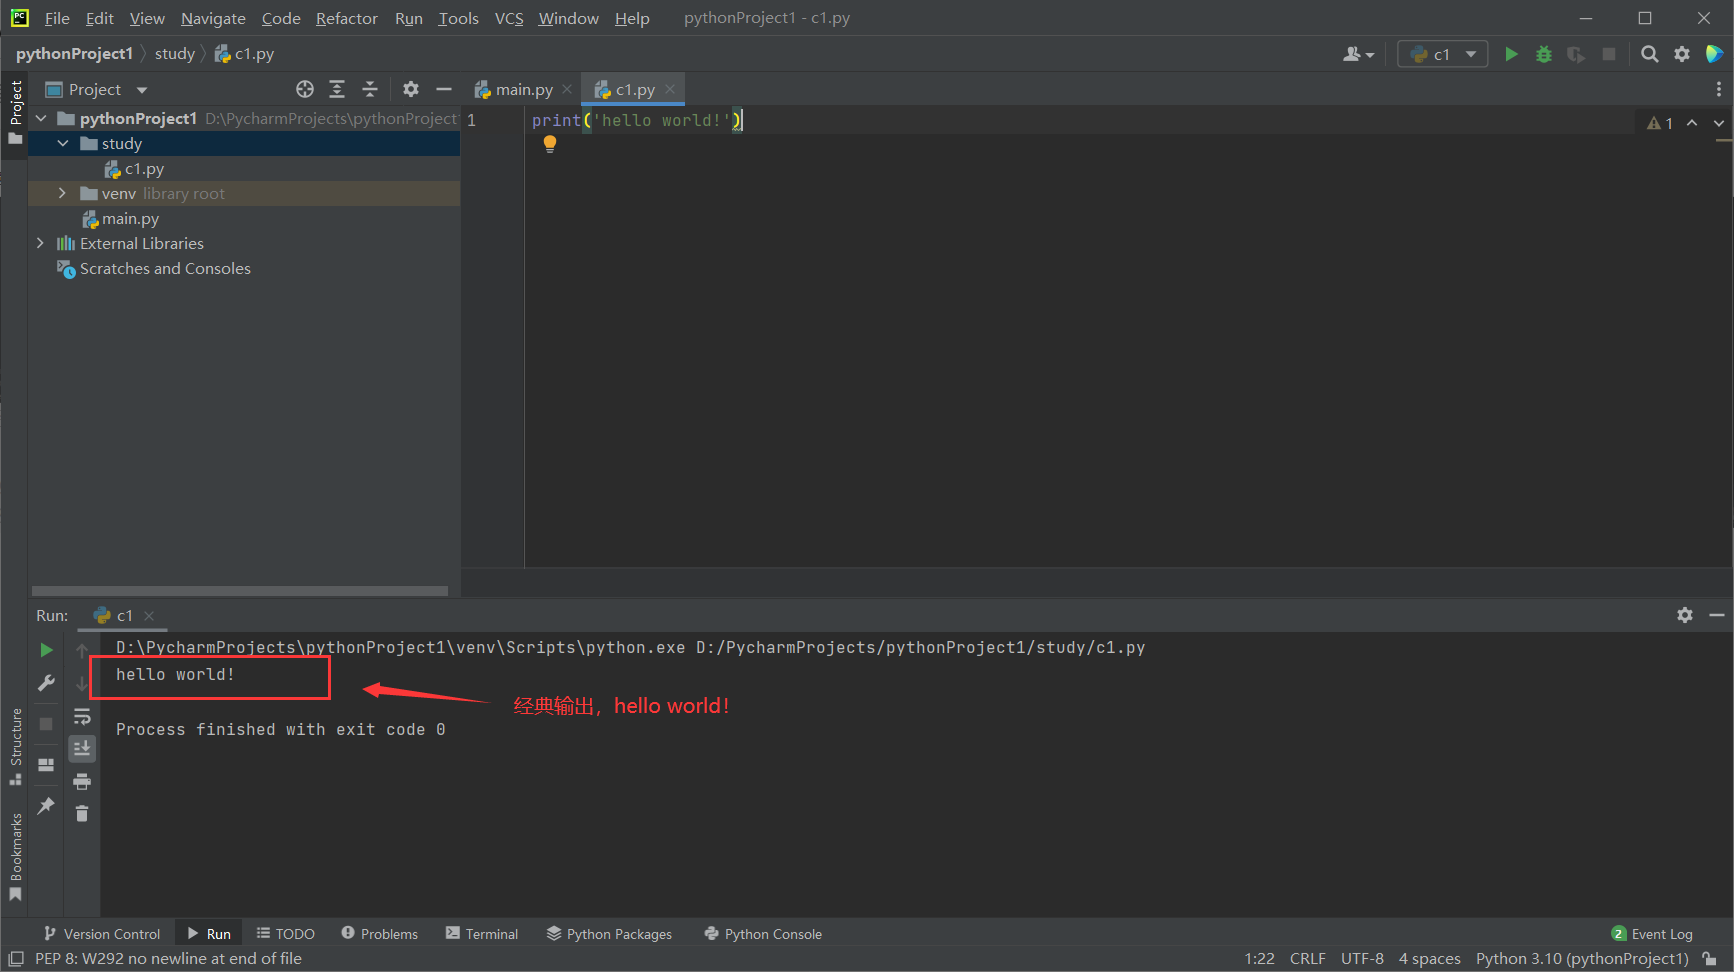
Task: Open Version Control tool window
Action: (101, 933)
